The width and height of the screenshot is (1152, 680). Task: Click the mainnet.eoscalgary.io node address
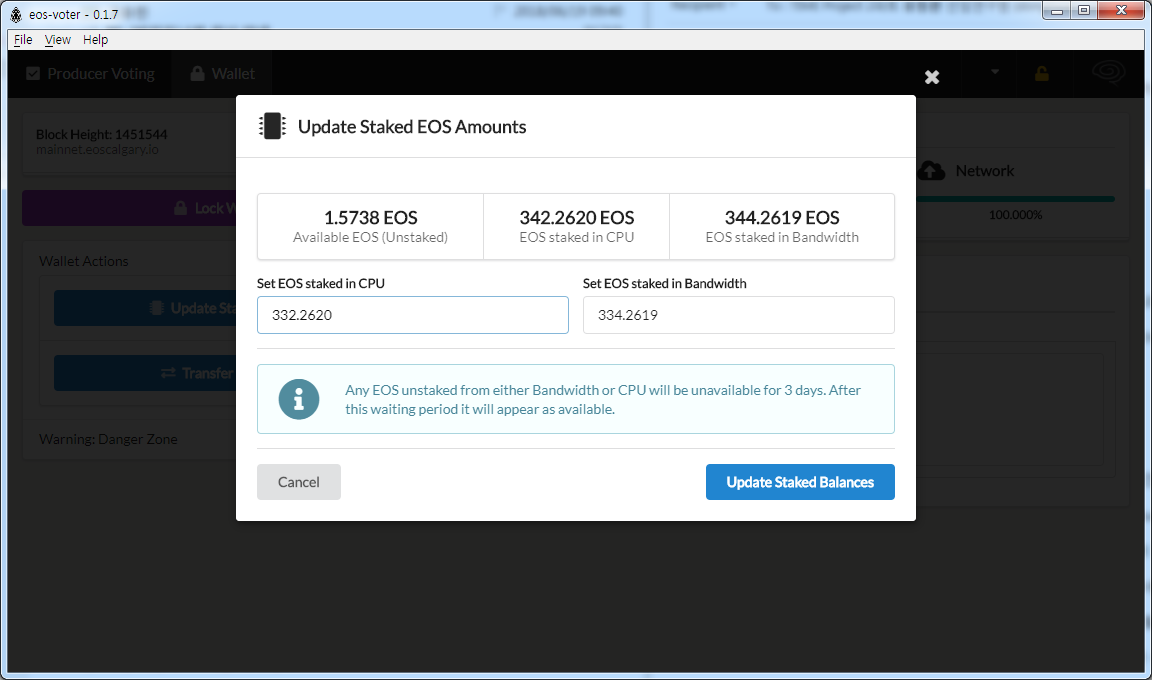pos(97,150)
